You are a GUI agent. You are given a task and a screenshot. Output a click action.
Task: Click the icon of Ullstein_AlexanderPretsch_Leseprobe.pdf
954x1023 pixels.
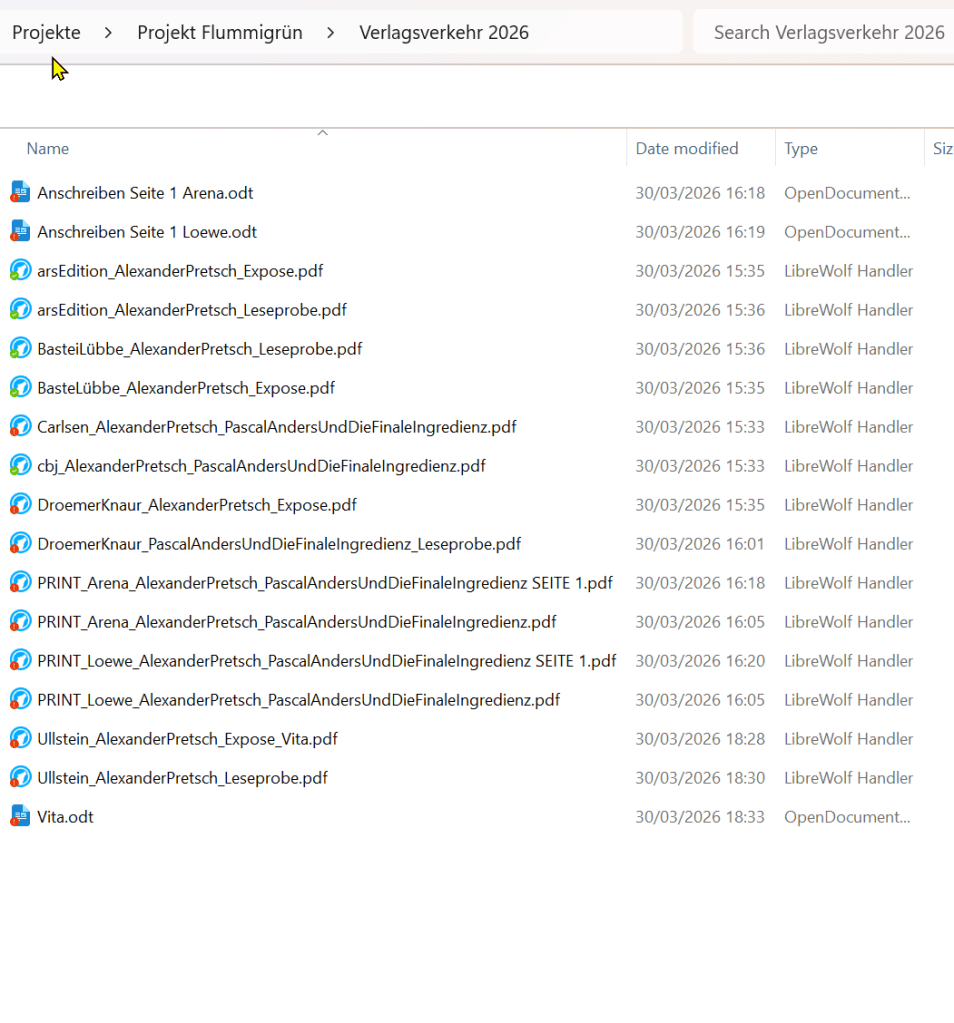click(x=20, y=777)
